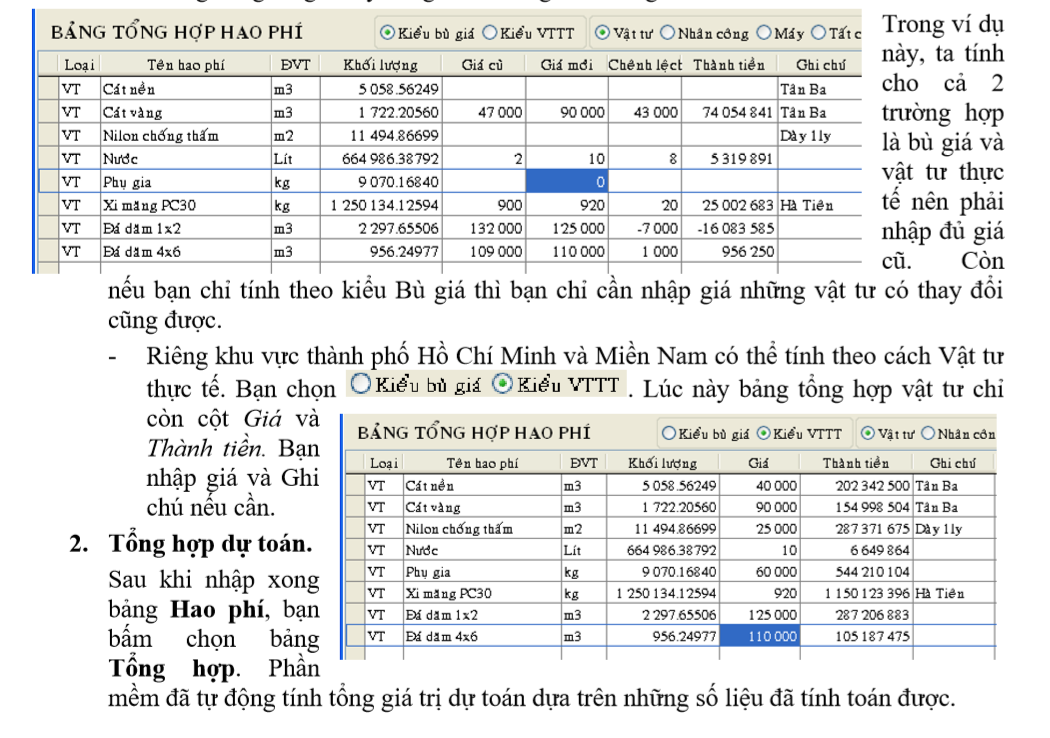Click Giá column header in bottom table
The height and width of the screenshot is (738, 1050).
coord(759,464)
